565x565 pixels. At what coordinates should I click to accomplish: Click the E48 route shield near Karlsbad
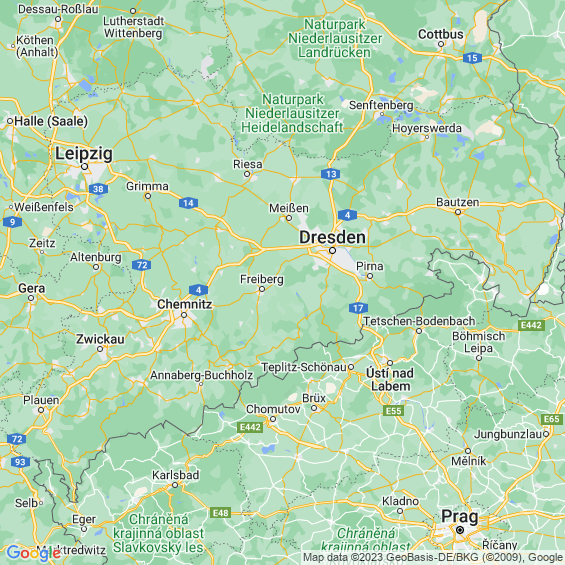coord(221,513)
